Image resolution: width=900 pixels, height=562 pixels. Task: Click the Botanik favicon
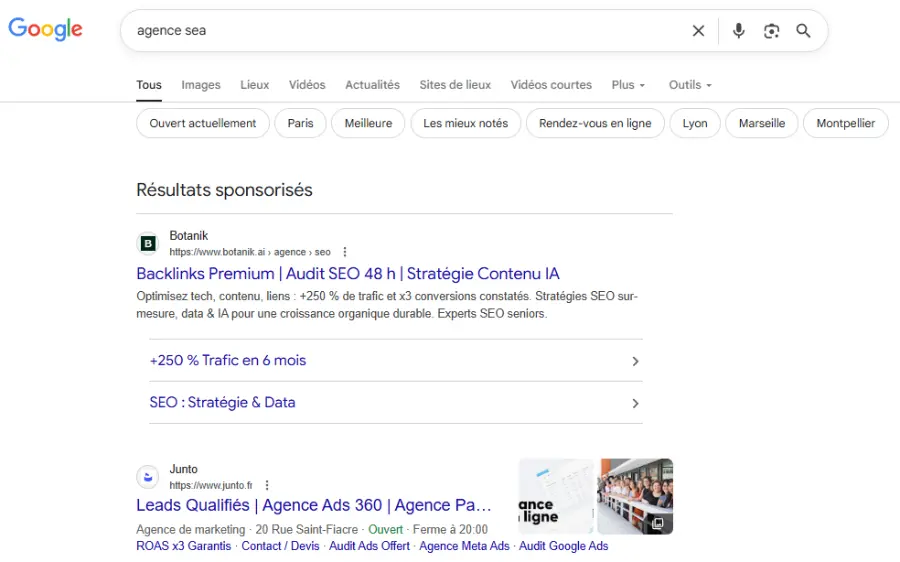point(148,243)
